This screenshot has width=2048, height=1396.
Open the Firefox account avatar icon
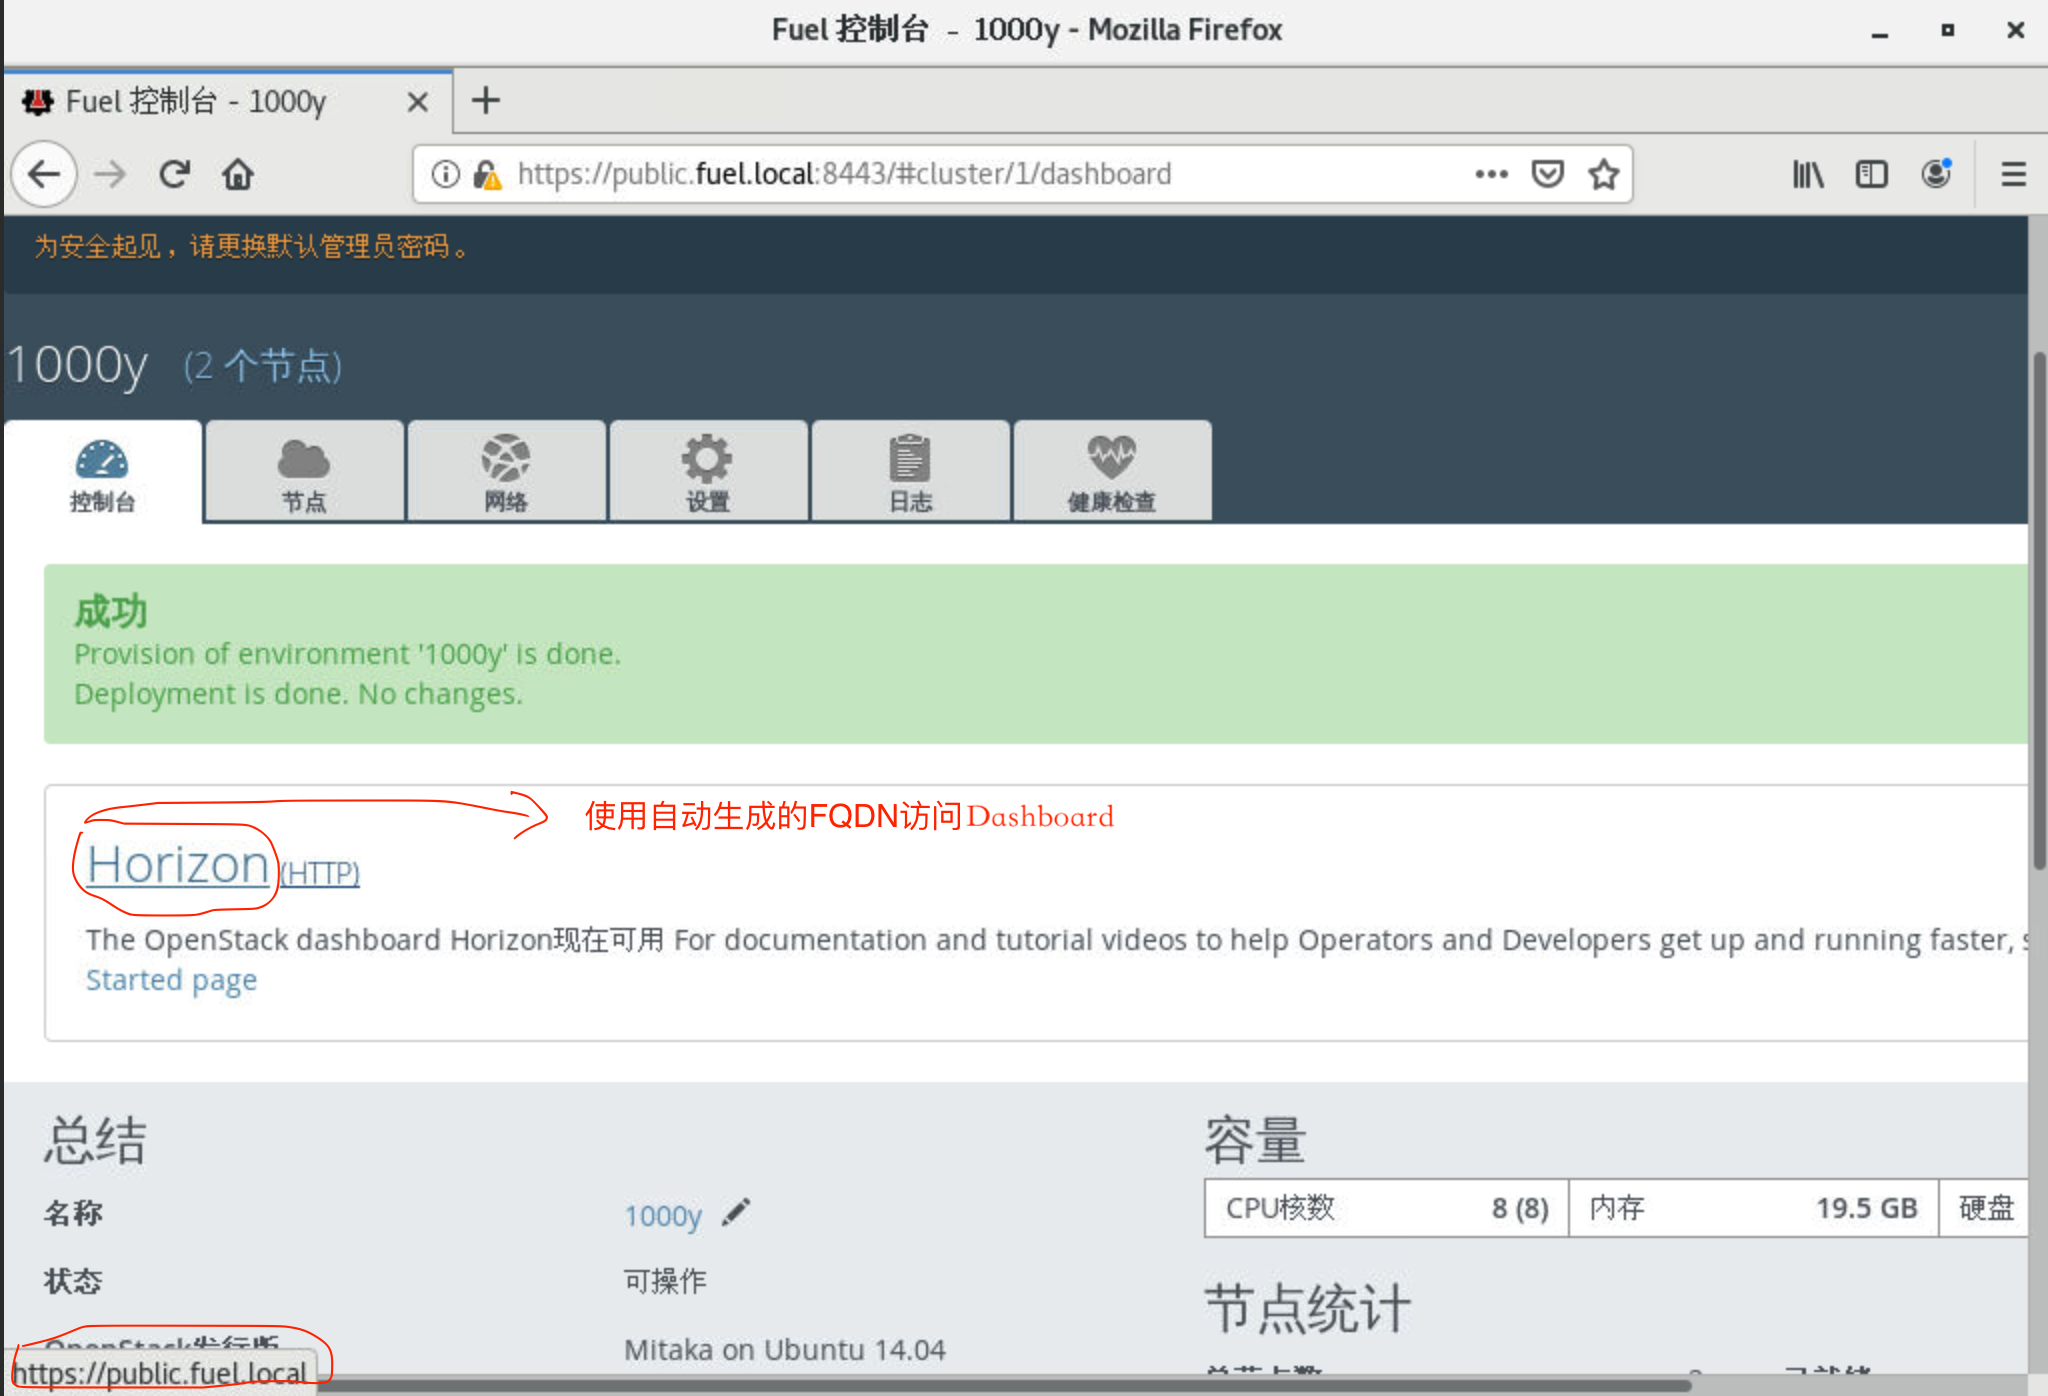point(1936,174)
